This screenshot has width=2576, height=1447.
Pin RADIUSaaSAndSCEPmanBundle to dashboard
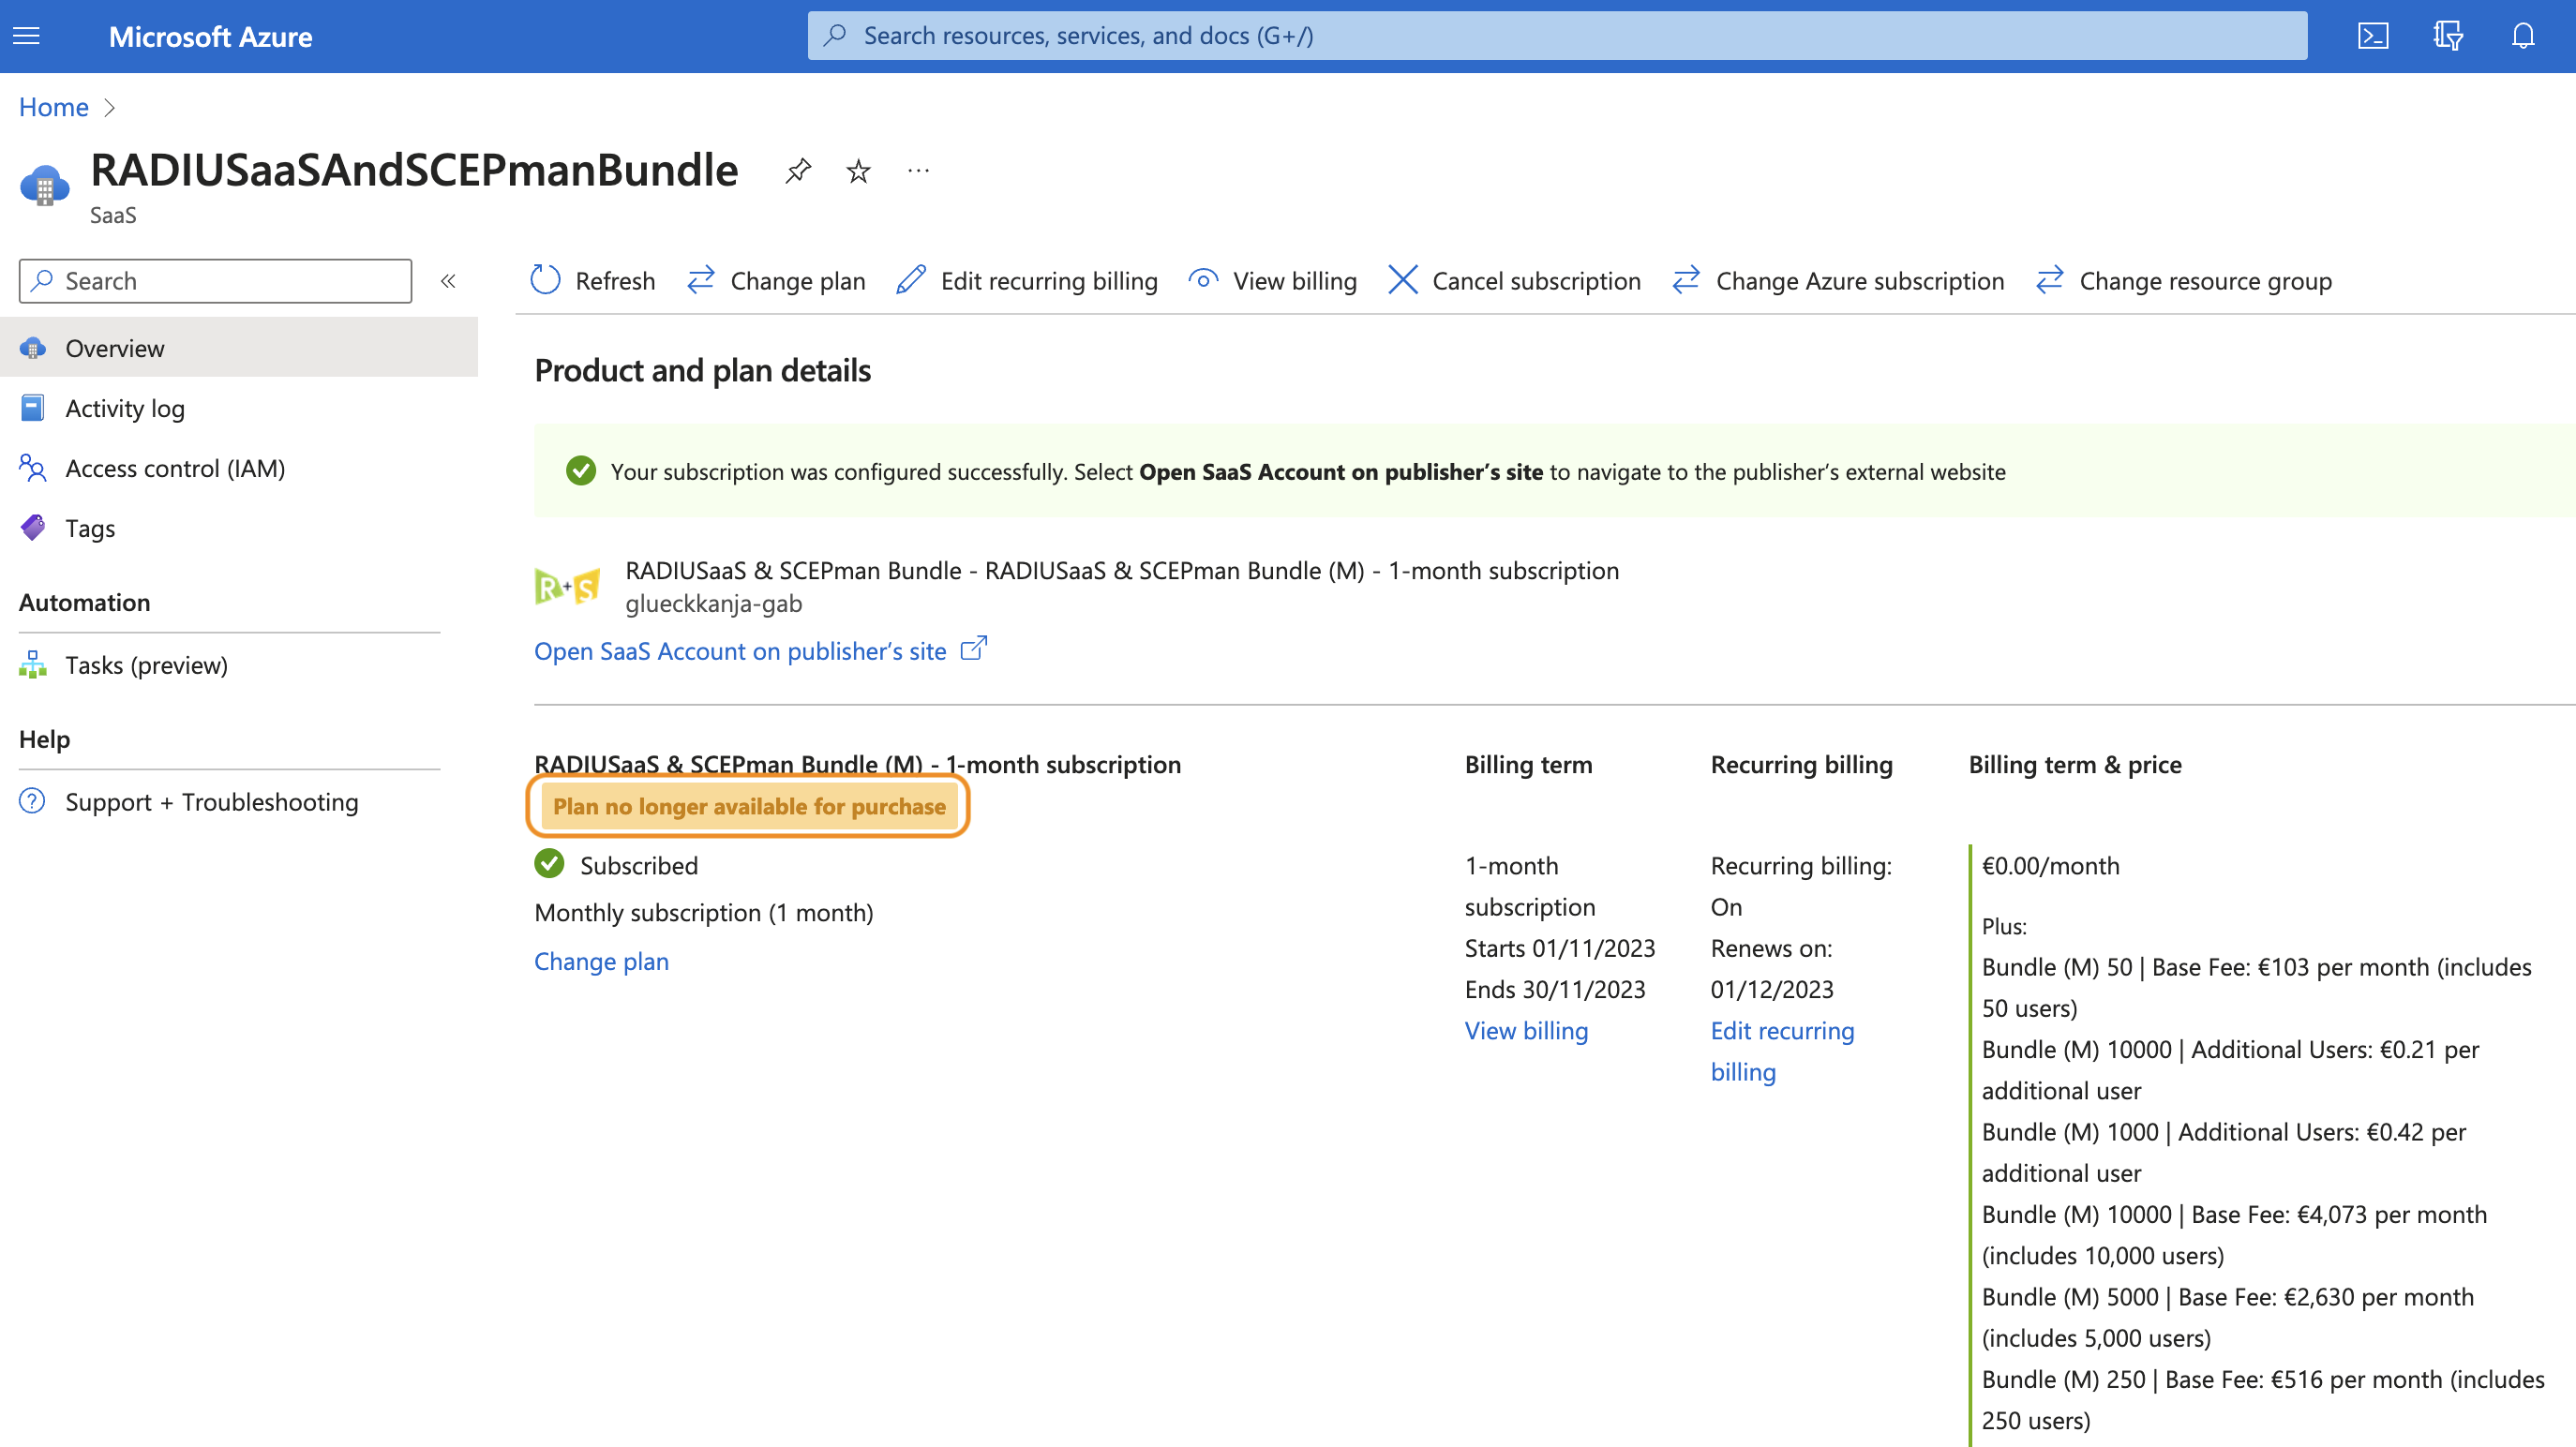pos(797,171)
